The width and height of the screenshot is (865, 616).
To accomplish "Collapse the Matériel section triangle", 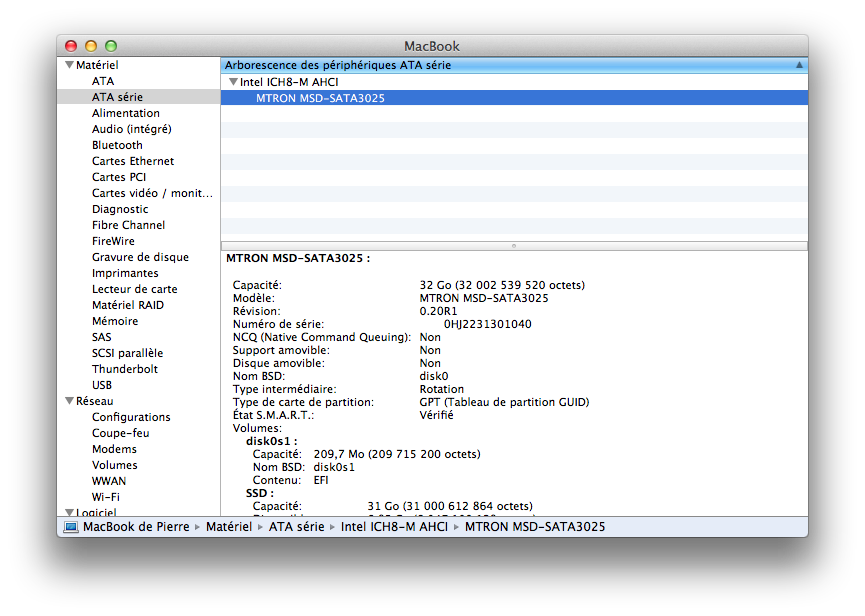I will [70, 65].
